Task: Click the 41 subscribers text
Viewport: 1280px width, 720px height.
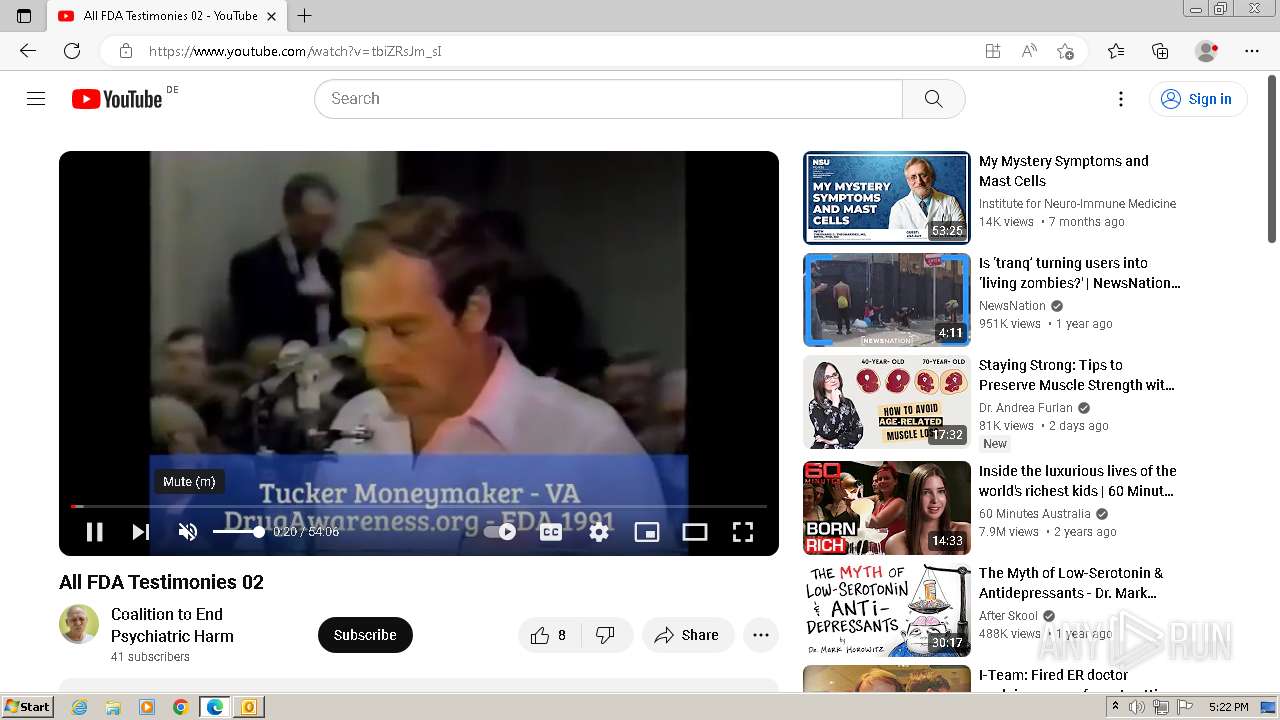Action: point(150,657)
